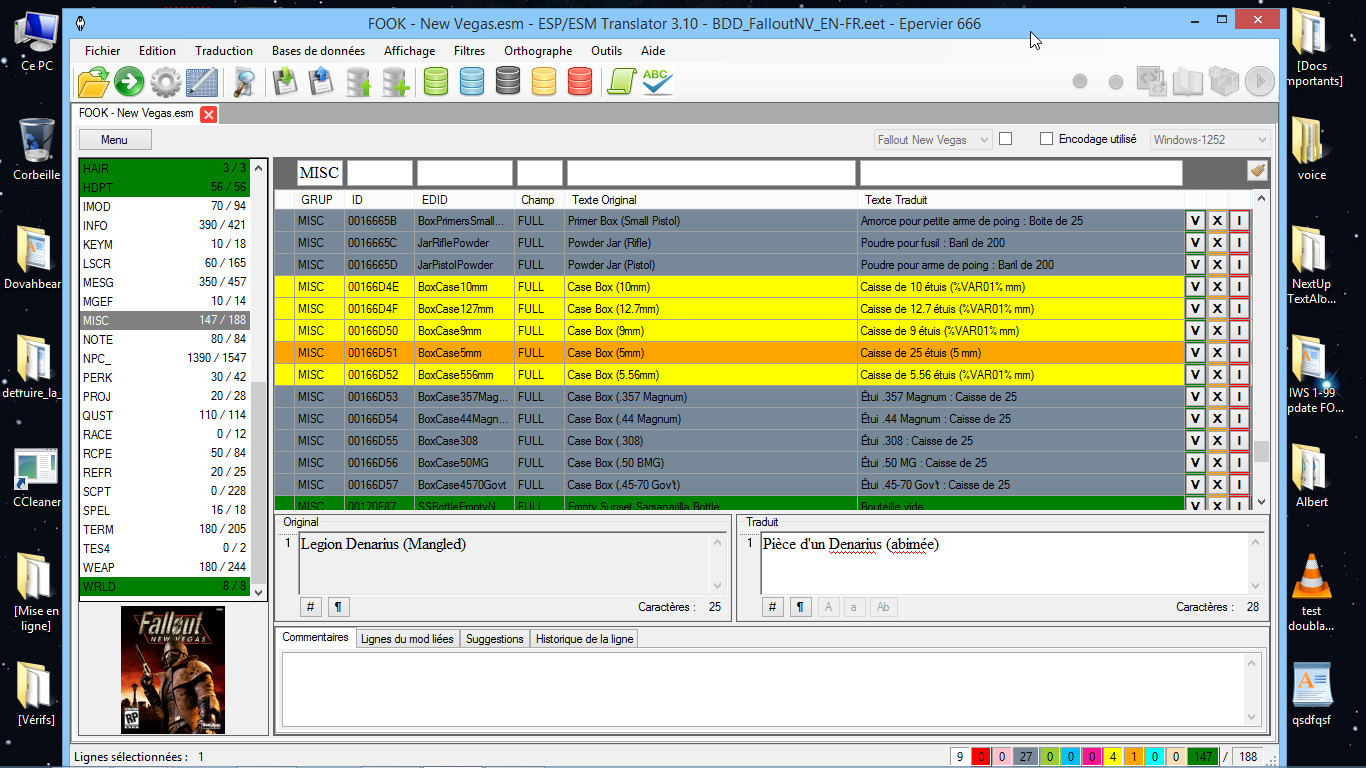The width and height of the screenshot is (1366, 768).
Task: Click the yellow database cylinder icon
Action: click(x=544, y=82)
